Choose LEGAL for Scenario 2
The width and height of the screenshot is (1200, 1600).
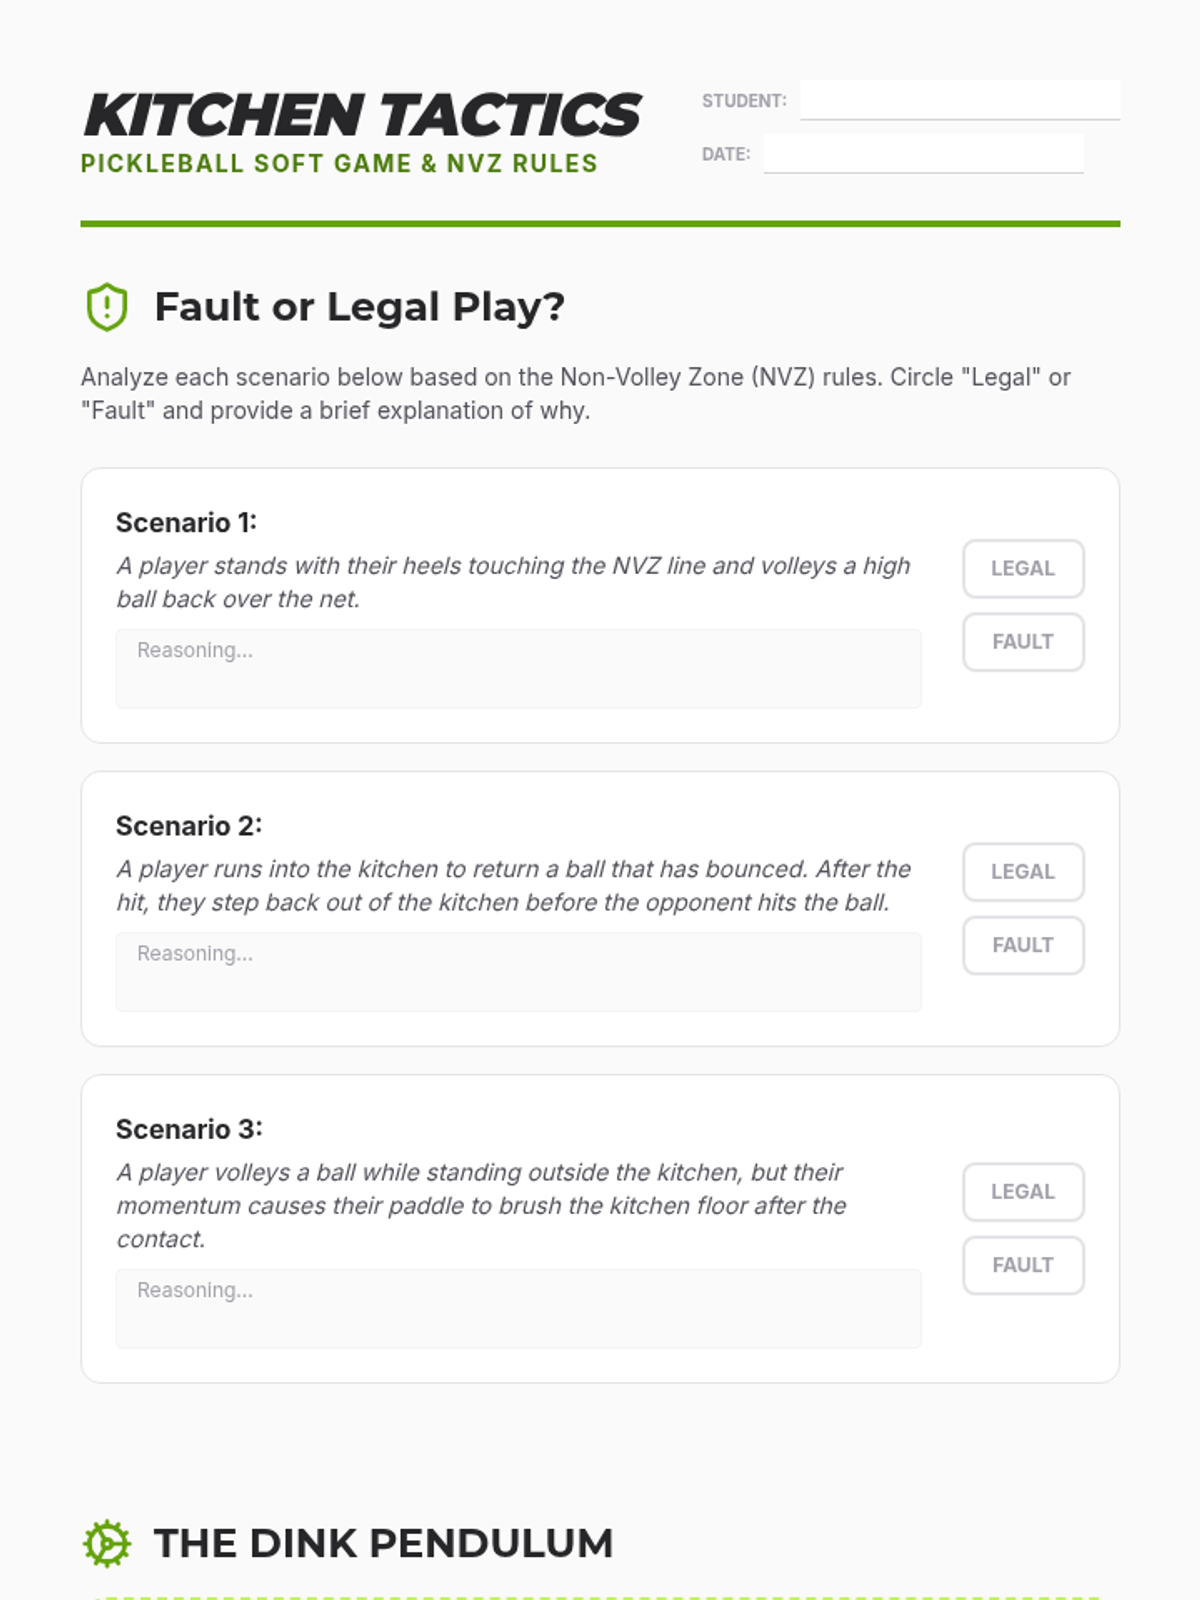[x=1023, y=872]
